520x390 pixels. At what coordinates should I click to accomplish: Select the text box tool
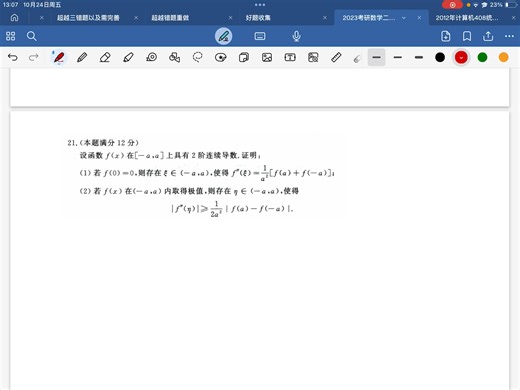click(290, 57)
